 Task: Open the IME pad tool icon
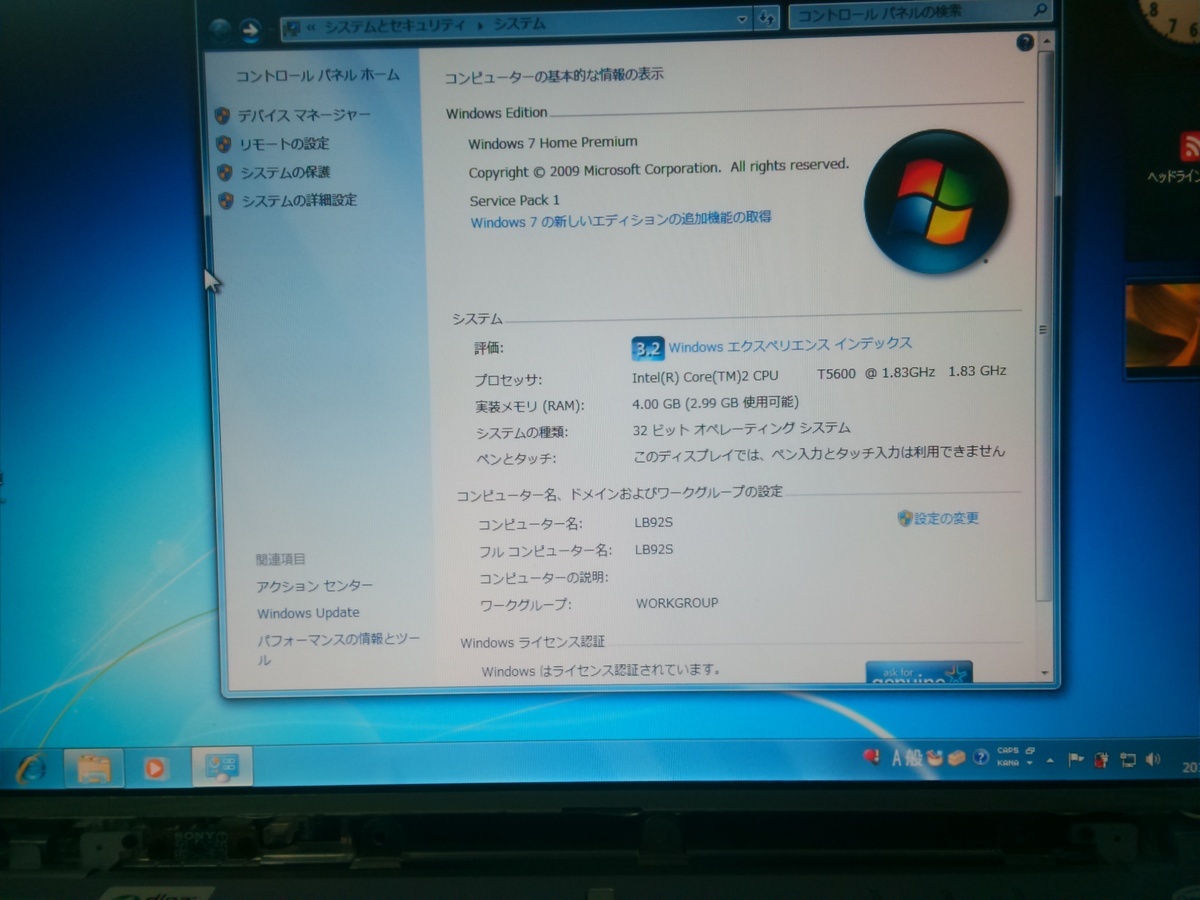tap(935, 758)
